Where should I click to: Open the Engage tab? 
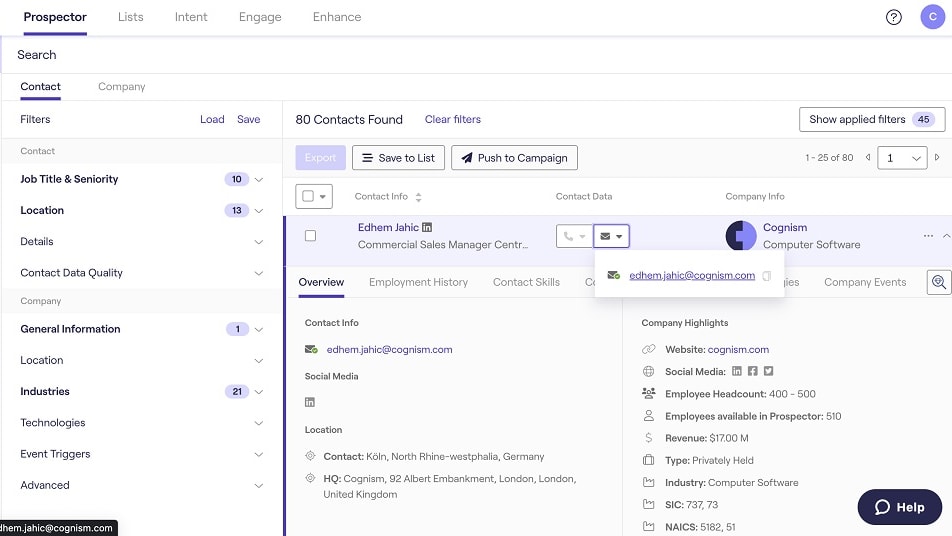pos(260,17)
